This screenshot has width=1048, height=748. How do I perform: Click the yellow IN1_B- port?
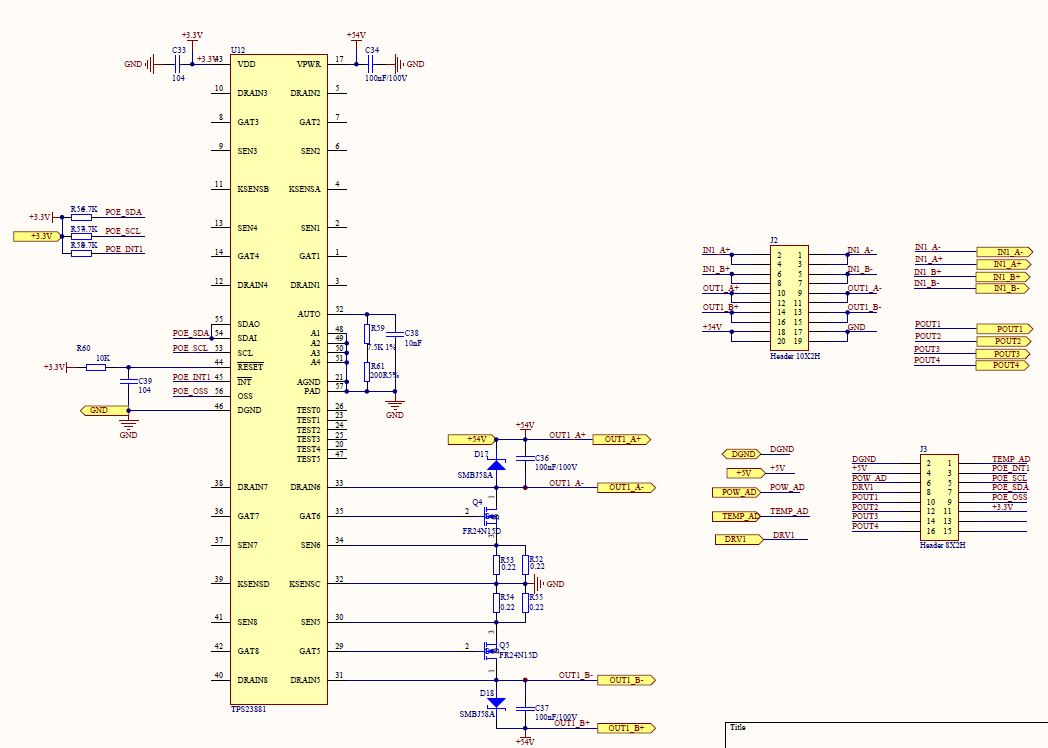(x=1003, y=288)
